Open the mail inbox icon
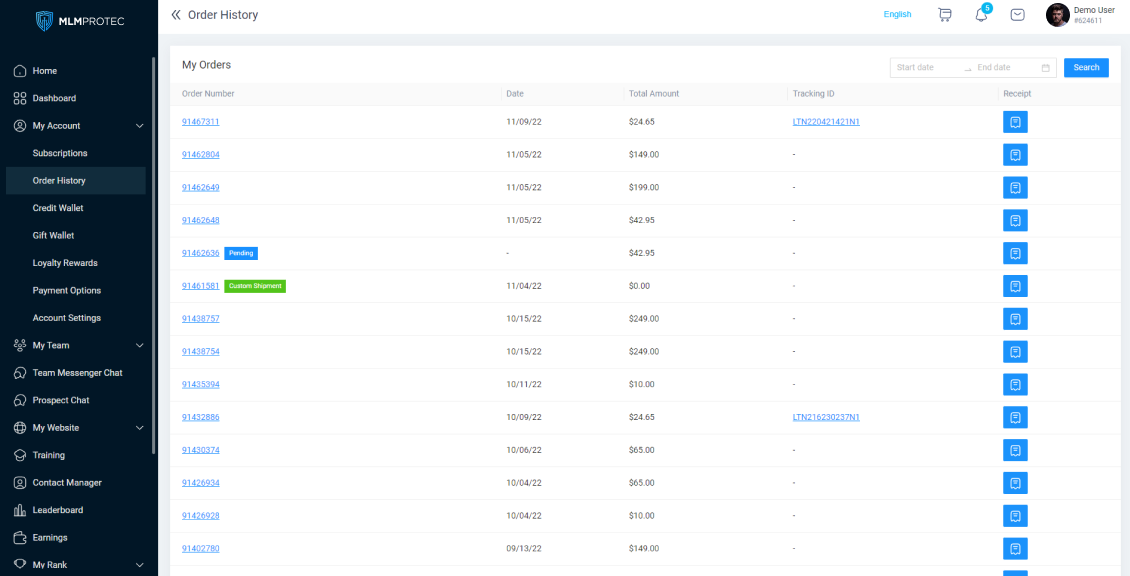The height and width of the screenshot is (576, 1130). point(1017,15)
